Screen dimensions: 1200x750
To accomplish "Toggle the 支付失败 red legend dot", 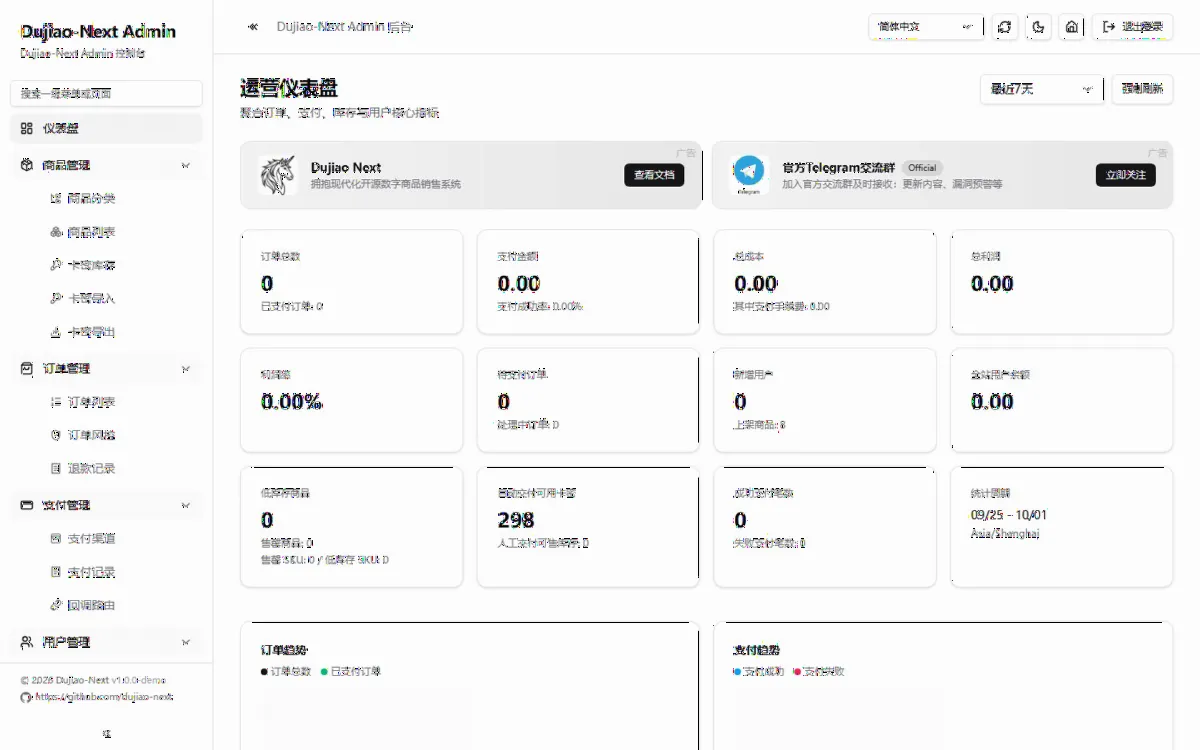I will pos(796,671).
